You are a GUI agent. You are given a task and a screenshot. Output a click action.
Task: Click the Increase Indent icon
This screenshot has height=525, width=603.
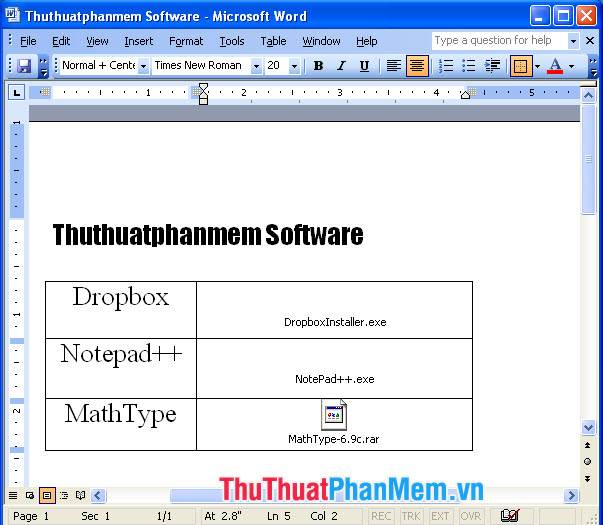coord(492,66)
